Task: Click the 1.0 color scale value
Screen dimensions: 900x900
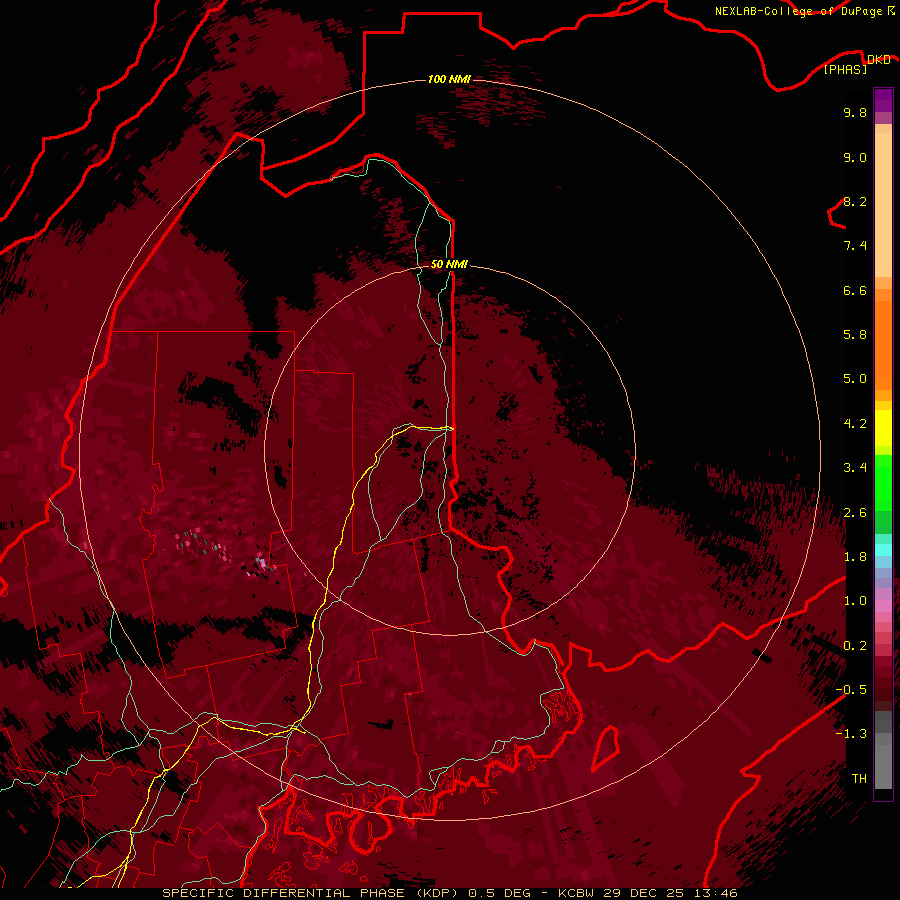Action: [x=855, y=601]
